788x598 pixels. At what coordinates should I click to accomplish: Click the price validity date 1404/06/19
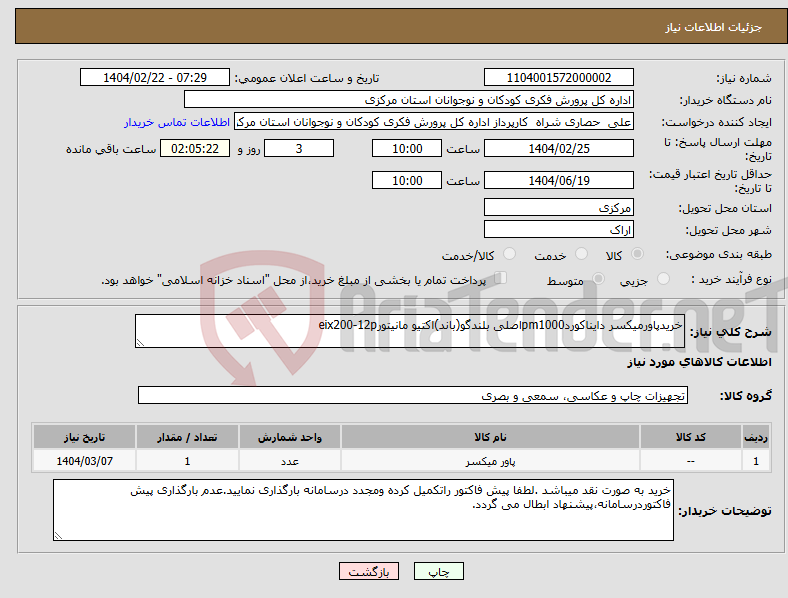pos(558,180)
